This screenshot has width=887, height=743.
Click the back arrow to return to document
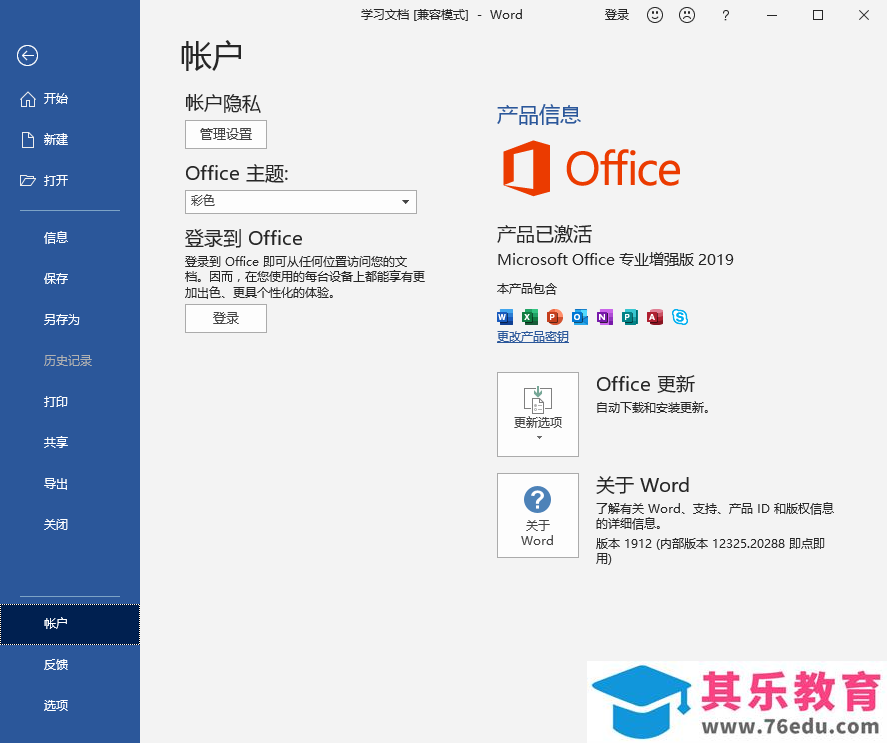click(27, 55)
